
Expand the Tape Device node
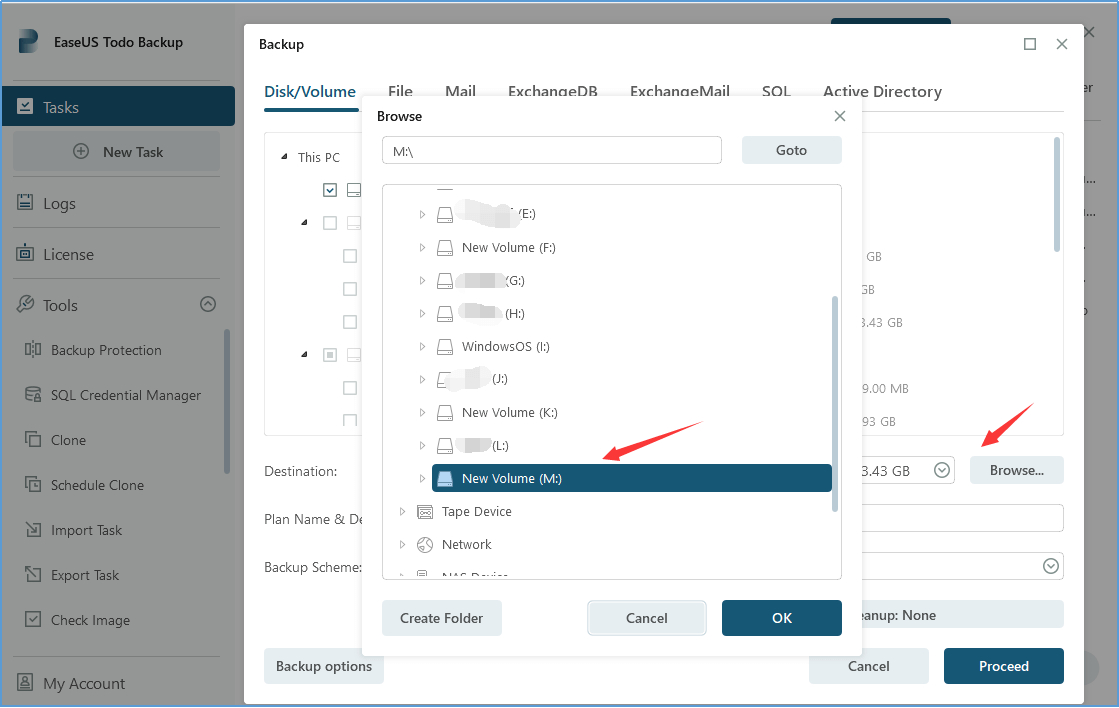point(402,512)
